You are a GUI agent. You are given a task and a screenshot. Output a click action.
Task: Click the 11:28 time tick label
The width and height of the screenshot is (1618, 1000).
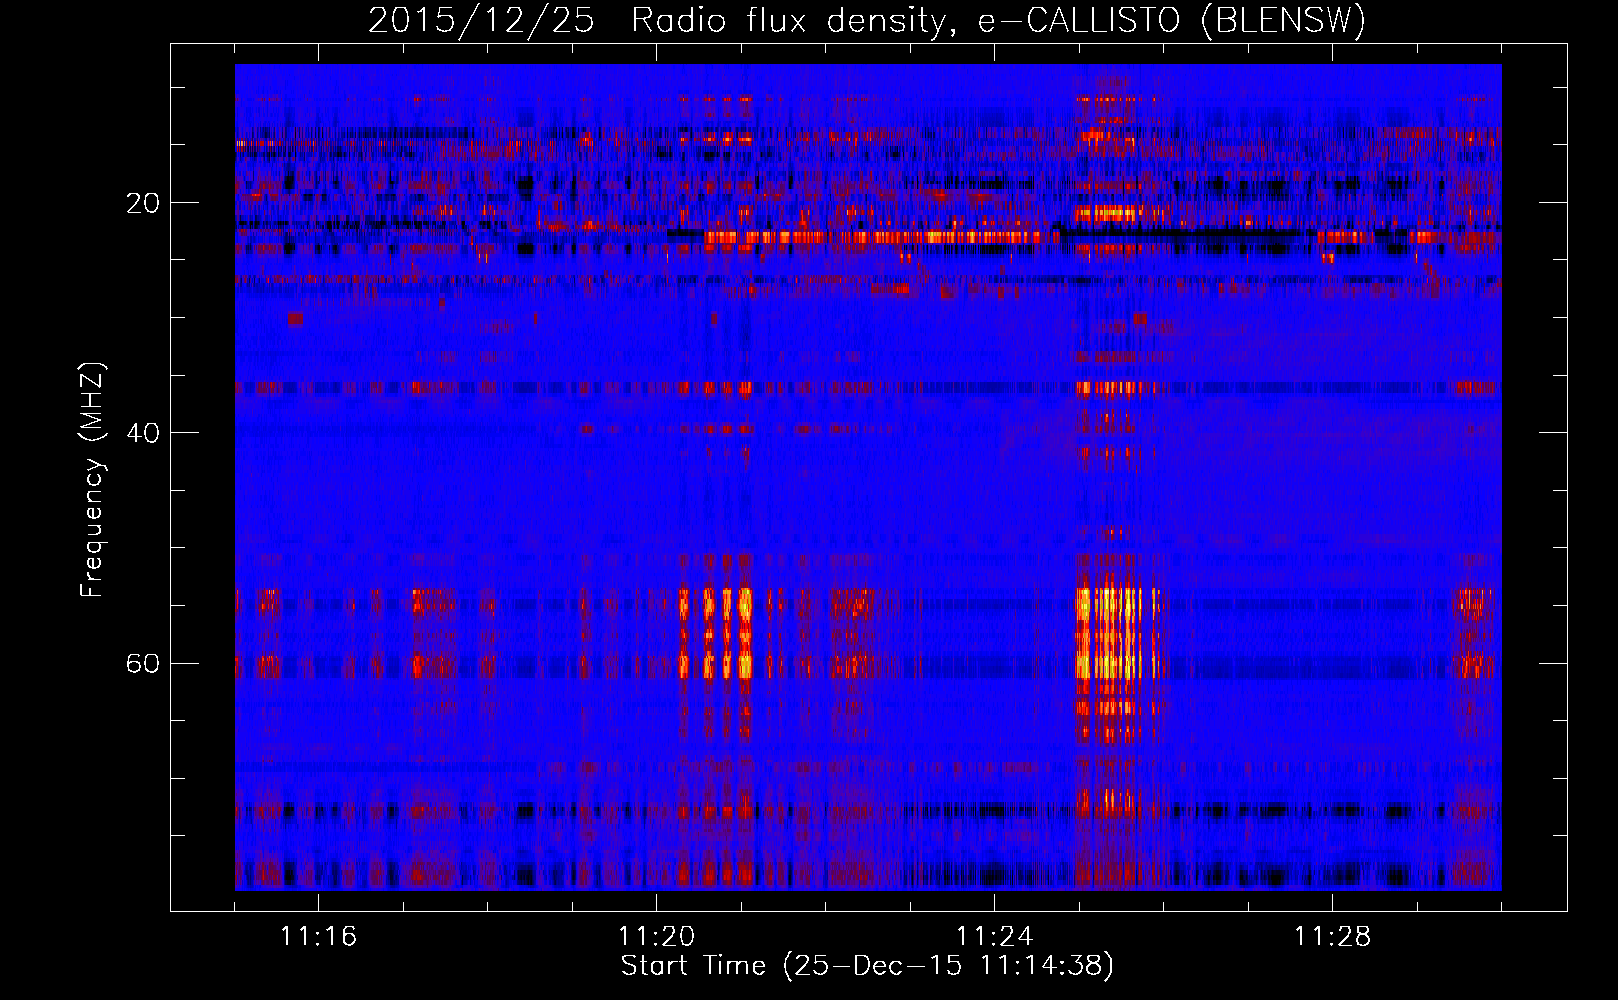click(x=1332, y=937)
